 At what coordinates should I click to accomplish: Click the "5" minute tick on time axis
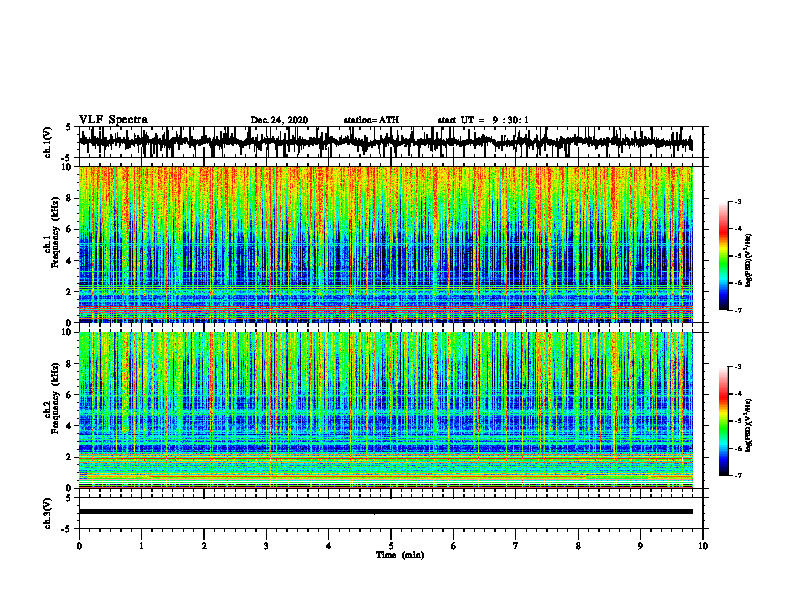[x=391, y=546]
